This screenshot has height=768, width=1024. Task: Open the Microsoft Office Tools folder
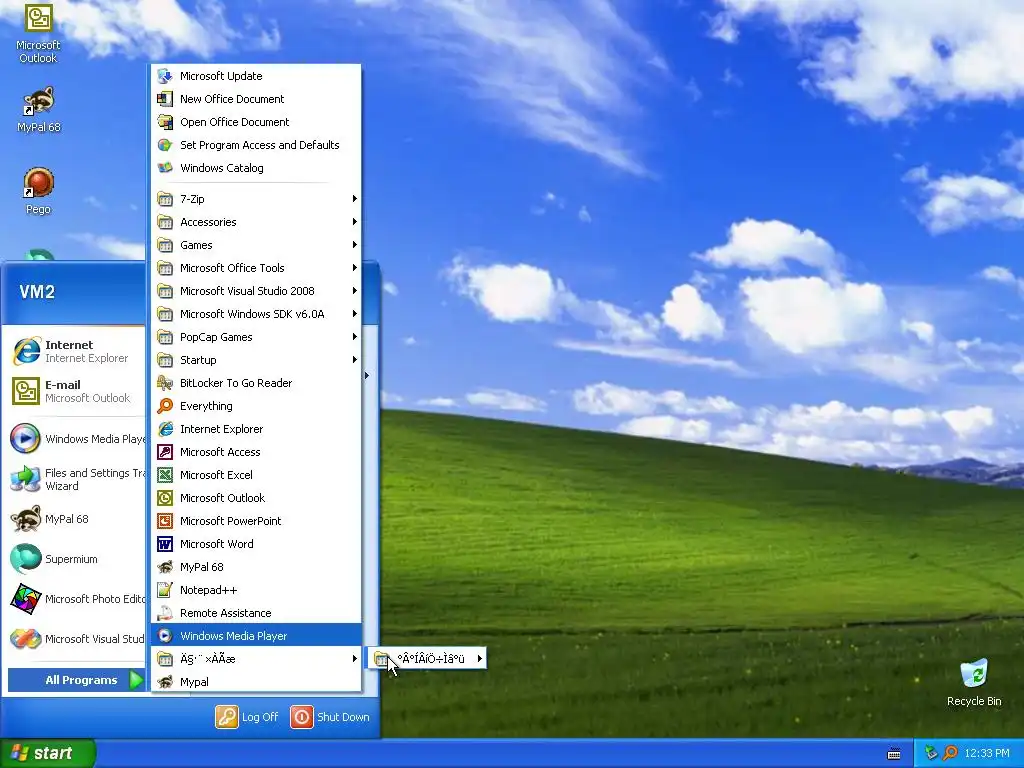(257, 268)
